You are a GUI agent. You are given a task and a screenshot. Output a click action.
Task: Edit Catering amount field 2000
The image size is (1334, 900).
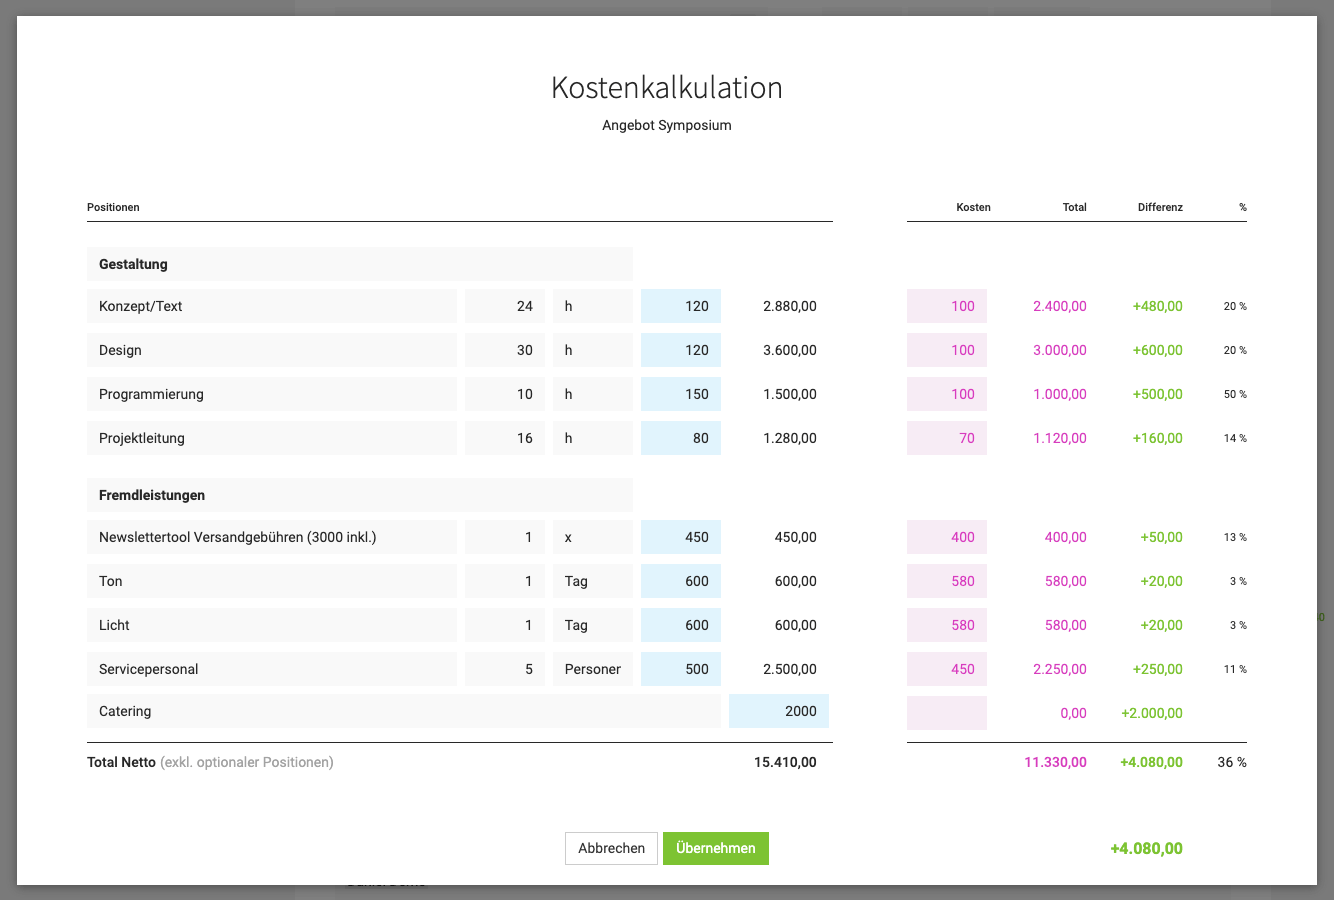(x=779, y=711)
